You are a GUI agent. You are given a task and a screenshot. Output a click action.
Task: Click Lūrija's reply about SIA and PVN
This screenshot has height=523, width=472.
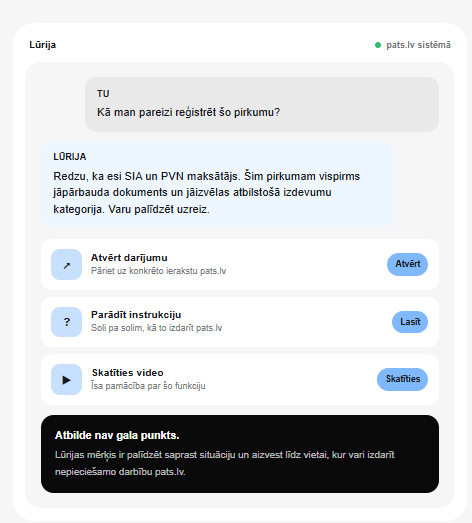pyautogui.click(x=218, y=184)
